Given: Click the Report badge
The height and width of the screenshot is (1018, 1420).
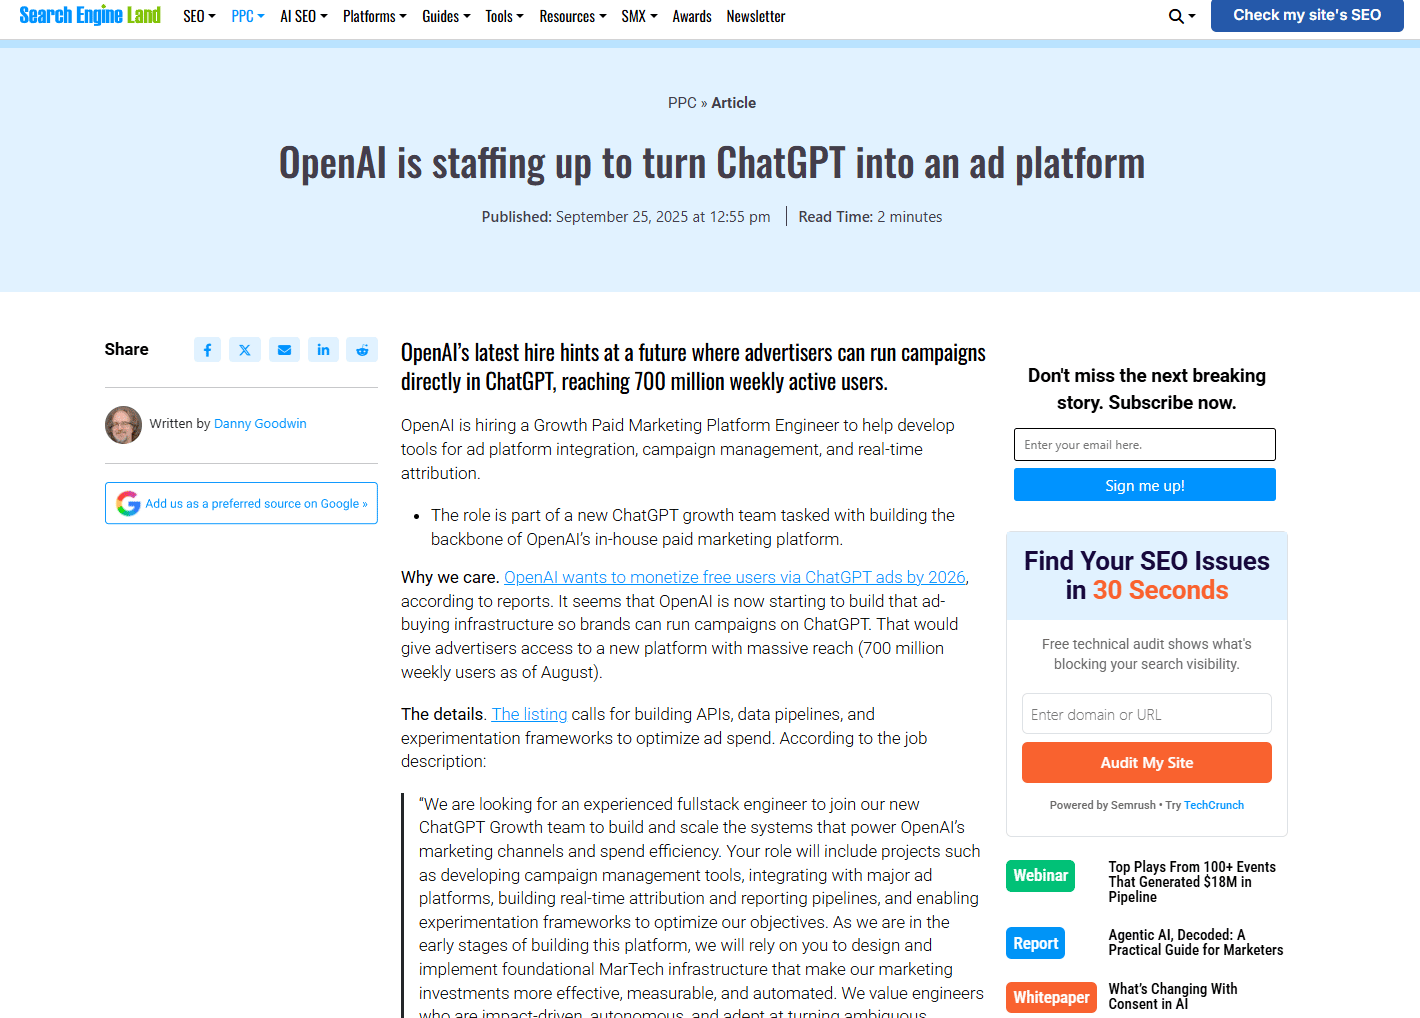Looking at the screenshot, I should tap(1035, 944).
